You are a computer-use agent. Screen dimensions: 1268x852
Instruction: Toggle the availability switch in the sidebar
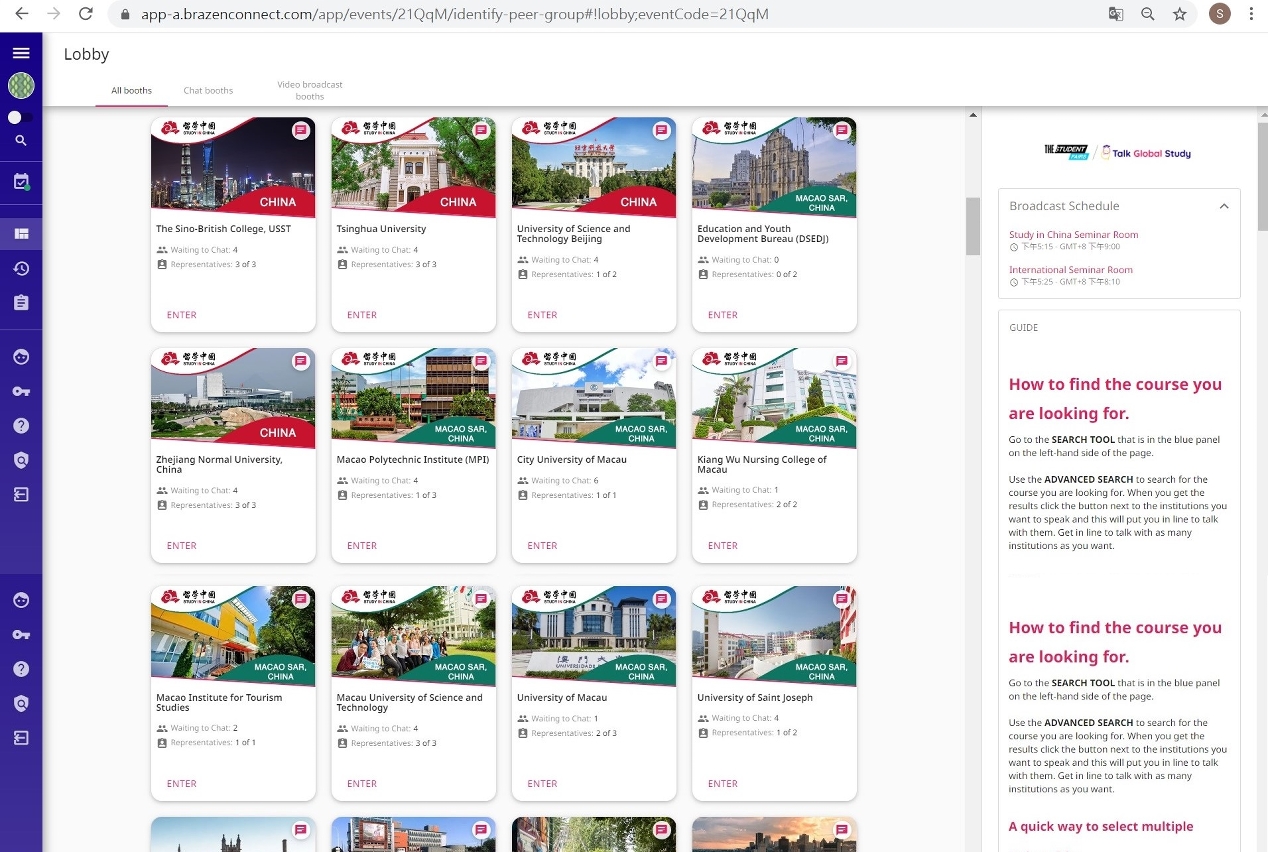[x=19, y=117]
